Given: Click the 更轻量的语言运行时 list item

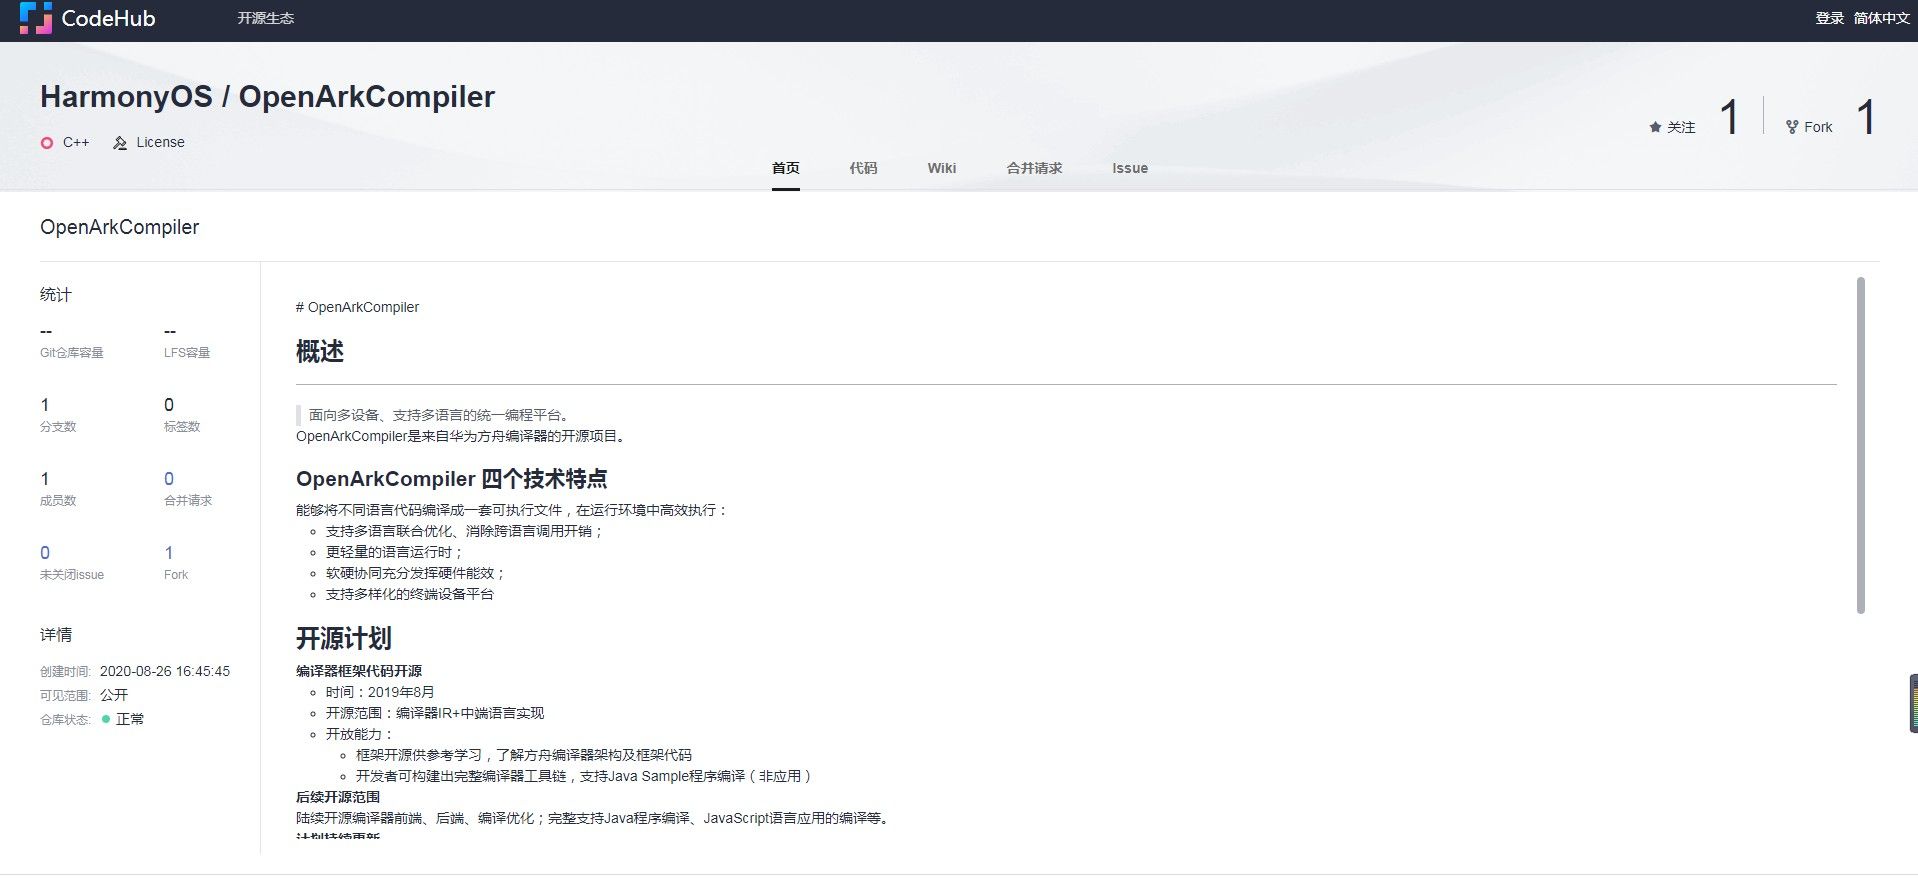Looking at the screenshot, I should click(395, 552).
